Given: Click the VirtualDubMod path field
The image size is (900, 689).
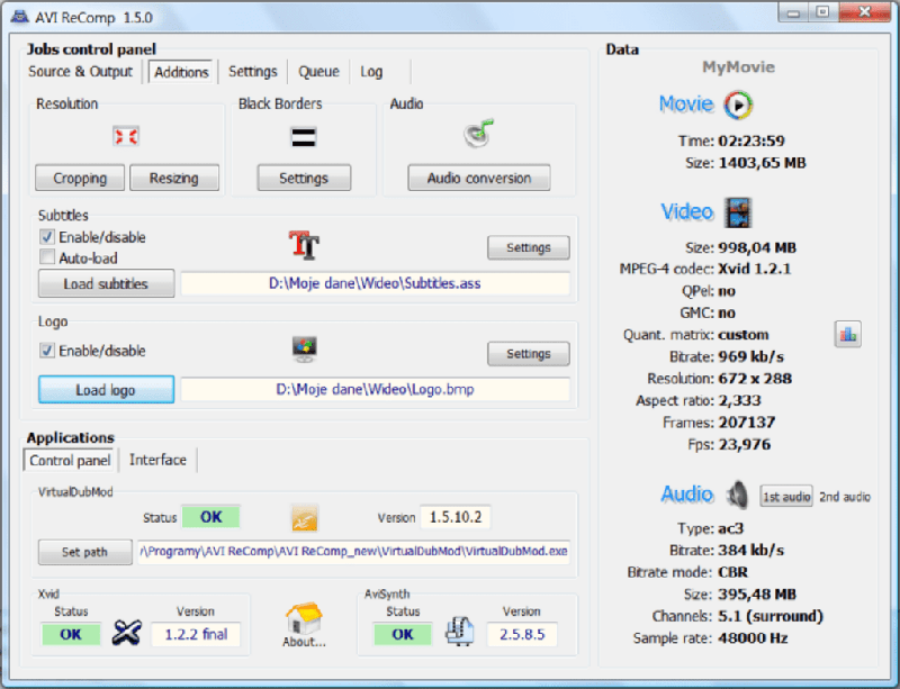Looking at the screenshot, I should pos(355,552).
